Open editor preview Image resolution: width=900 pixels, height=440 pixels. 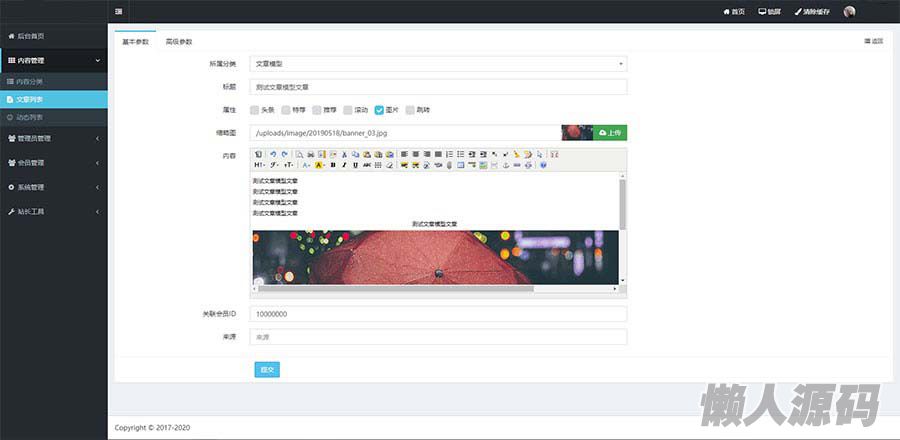coord(300,154)
